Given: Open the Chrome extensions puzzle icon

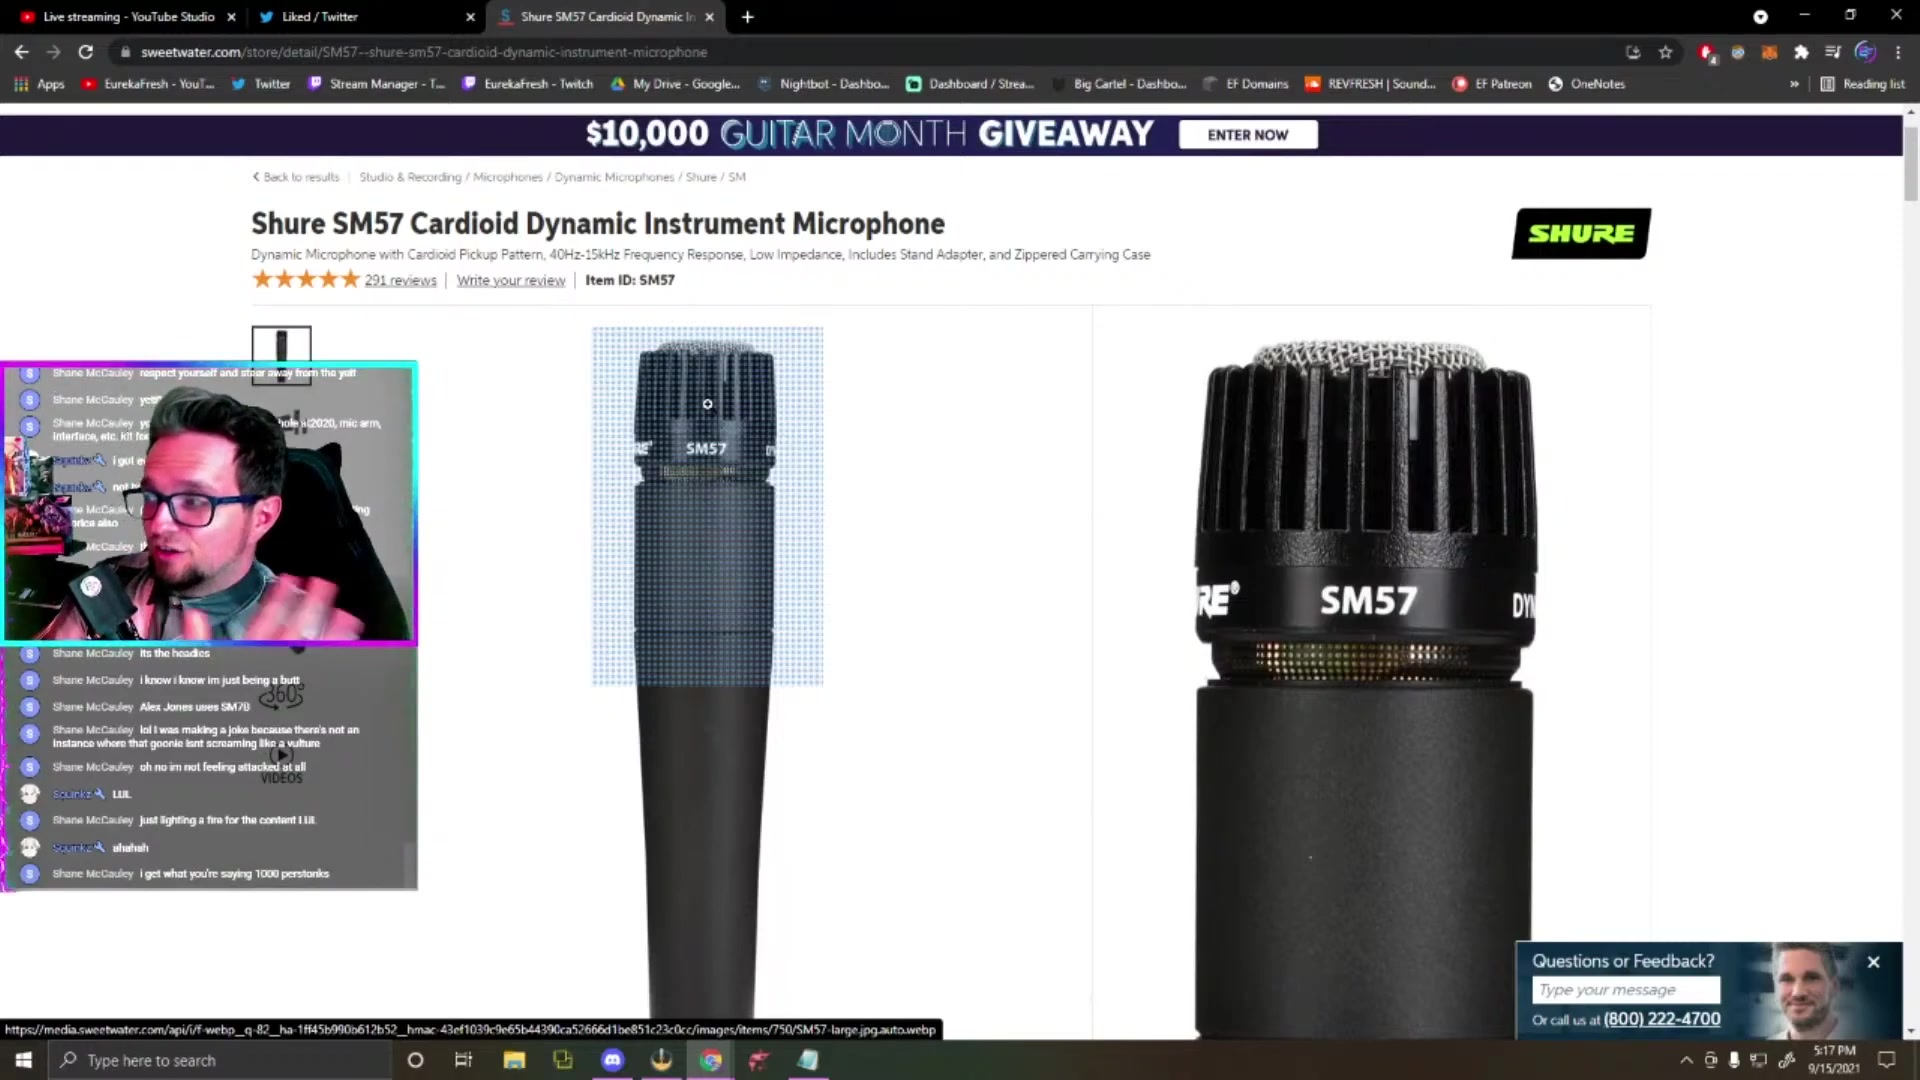Looking at the screenshot, I should [1801, 52].
